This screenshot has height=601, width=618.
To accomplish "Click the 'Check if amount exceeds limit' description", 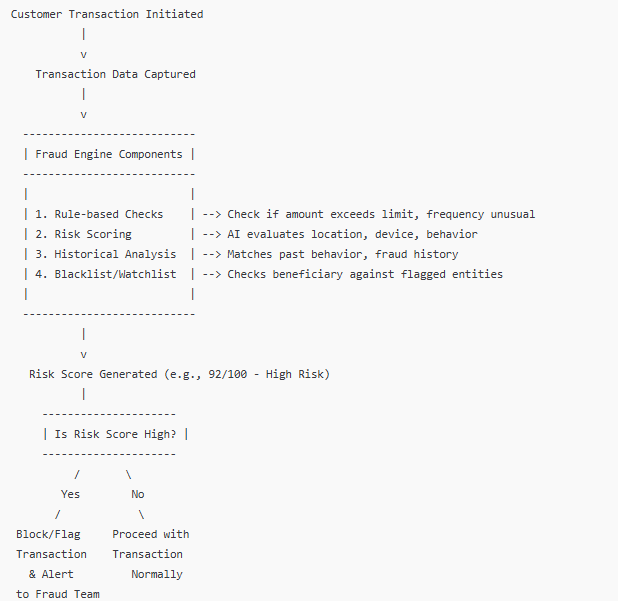I will [322, 214].
